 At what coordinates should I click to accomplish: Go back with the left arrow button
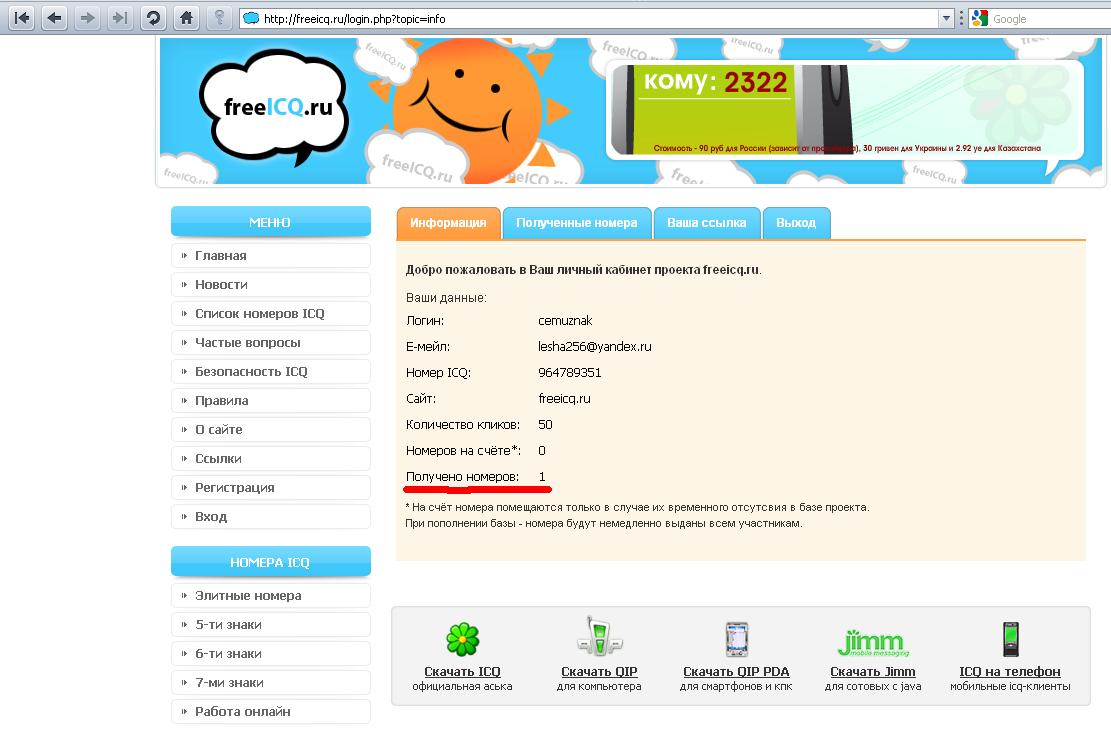[x=55, y=18]
